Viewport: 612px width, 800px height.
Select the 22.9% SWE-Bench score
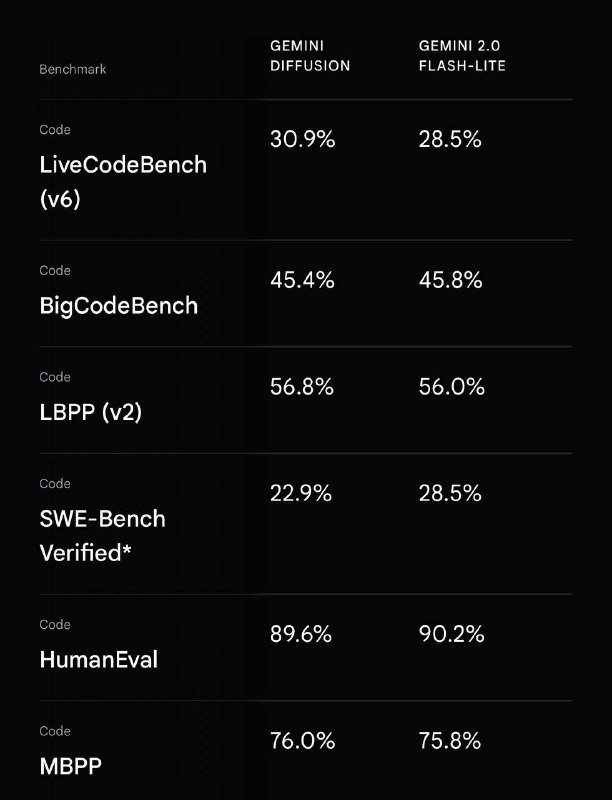[301, 493]
